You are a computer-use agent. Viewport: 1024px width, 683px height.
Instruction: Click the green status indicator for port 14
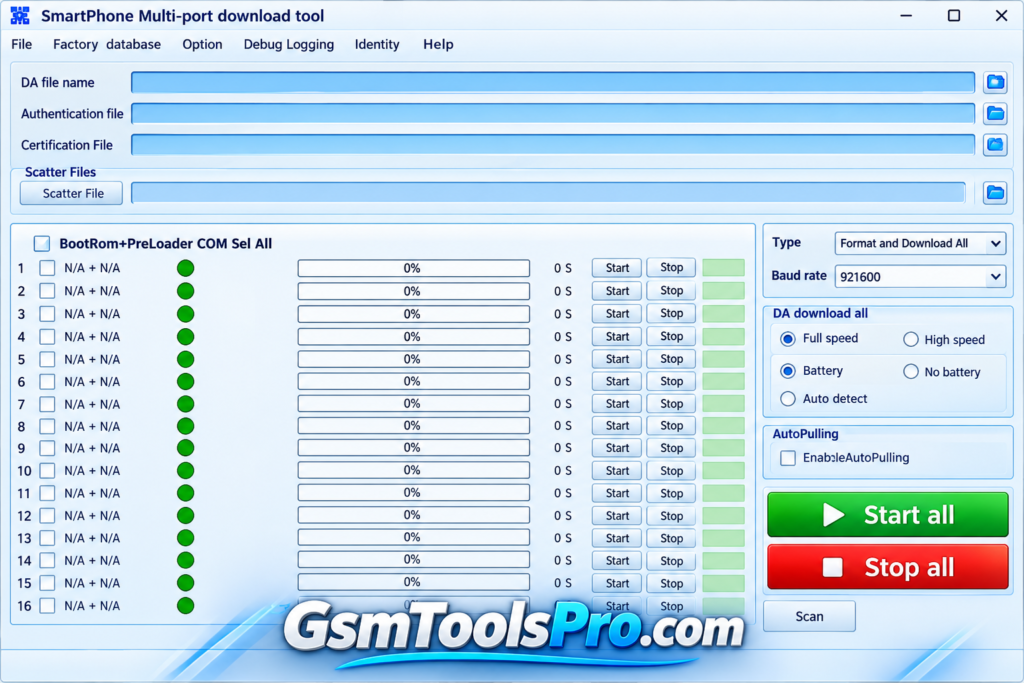(x=185, y=560)
